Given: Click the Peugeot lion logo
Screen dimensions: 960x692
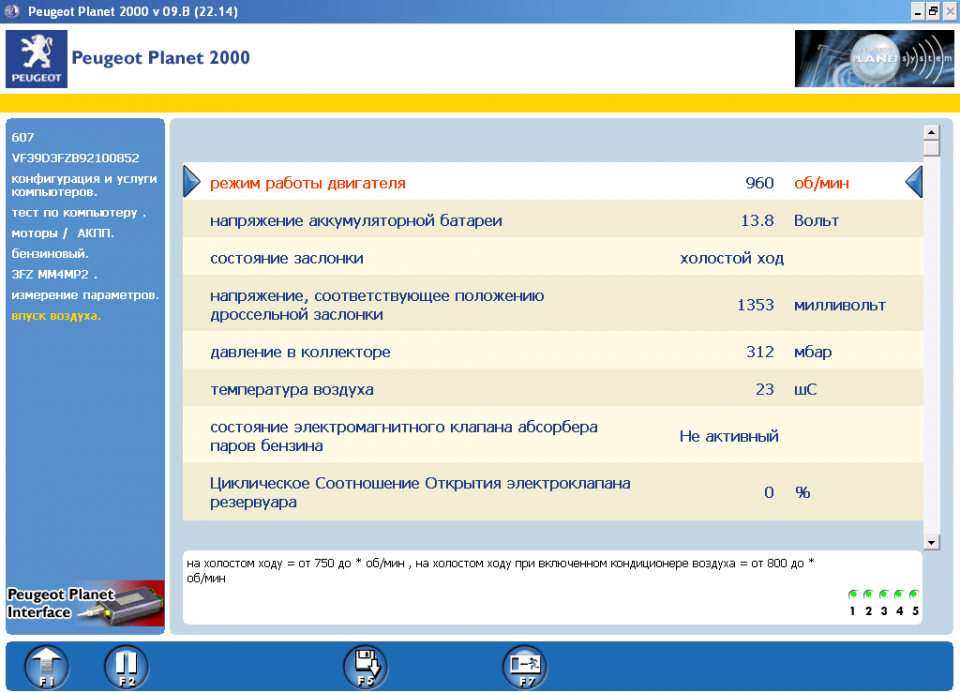Looking at the screenshot, I should pos(36,59).
